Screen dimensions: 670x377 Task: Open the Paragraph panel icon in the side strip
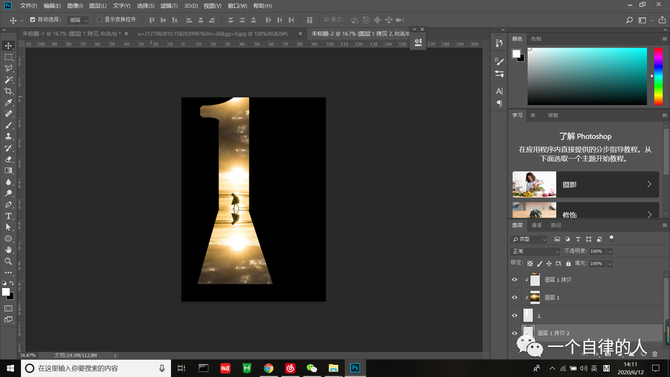499,103
